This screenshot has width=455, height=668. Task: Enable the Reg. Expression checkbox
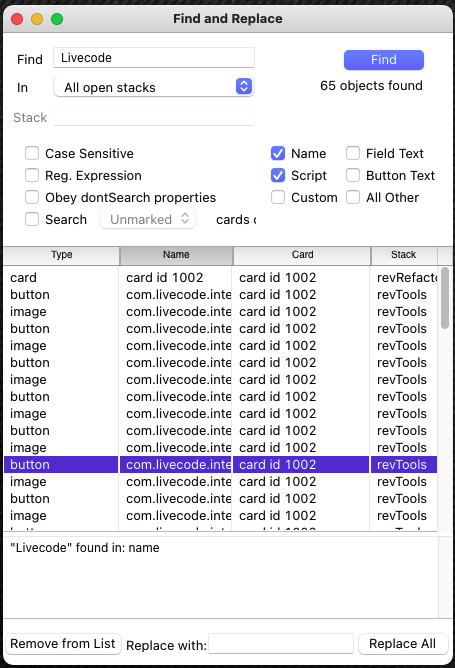click(32, 175)
